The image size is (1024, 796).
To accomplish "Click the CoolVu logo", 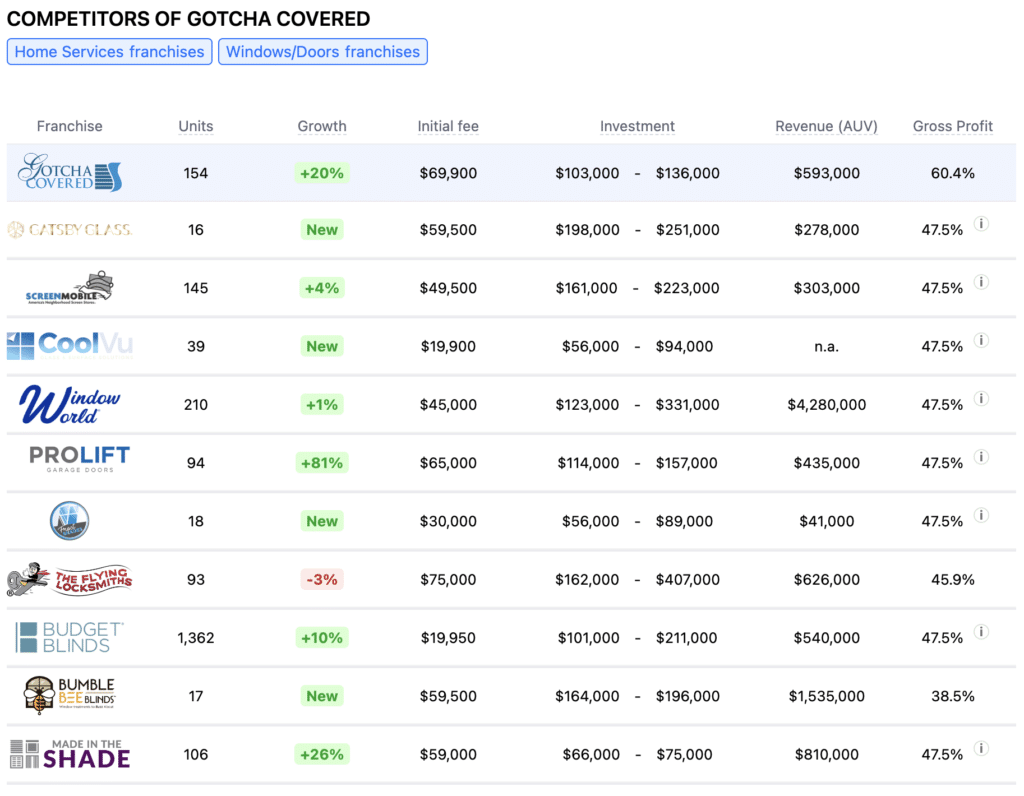I will [x=70, y=346].
